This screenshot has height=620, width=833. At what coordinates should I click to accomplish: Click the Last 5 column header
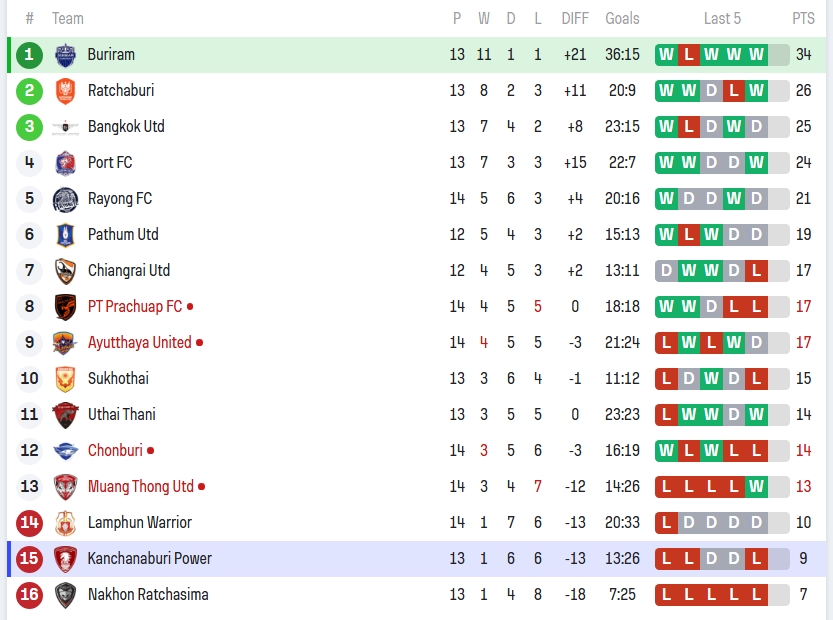coord(722,18)
